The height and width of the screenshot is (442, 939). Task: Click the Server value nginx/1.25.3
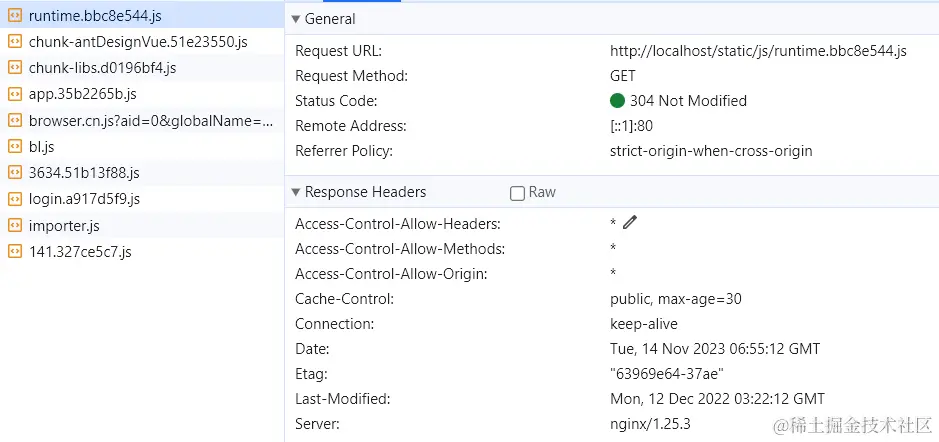coord(650,425)
